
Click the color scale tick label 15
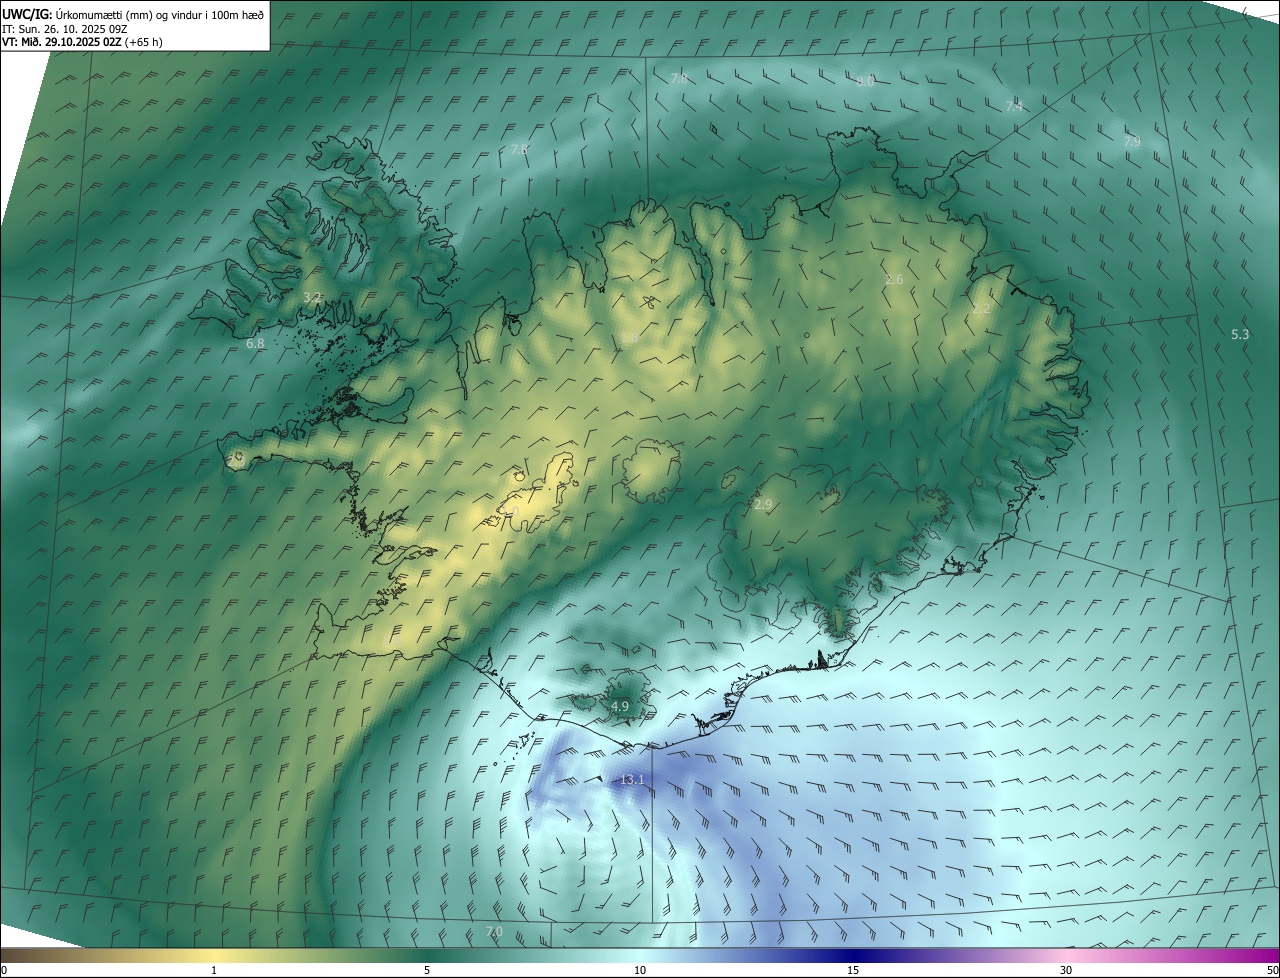(853, 970)
